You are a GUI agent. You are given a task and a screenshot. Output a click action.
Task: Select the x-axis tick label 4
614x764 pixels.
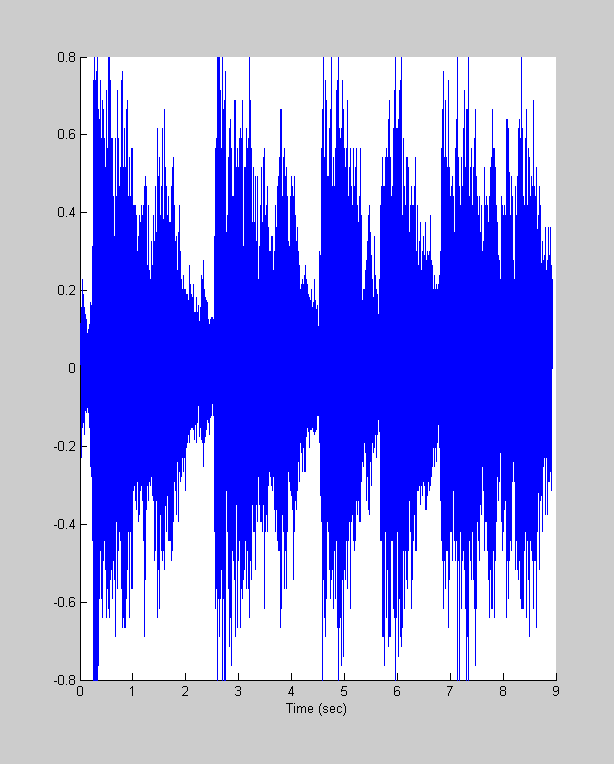coord(291,691)
